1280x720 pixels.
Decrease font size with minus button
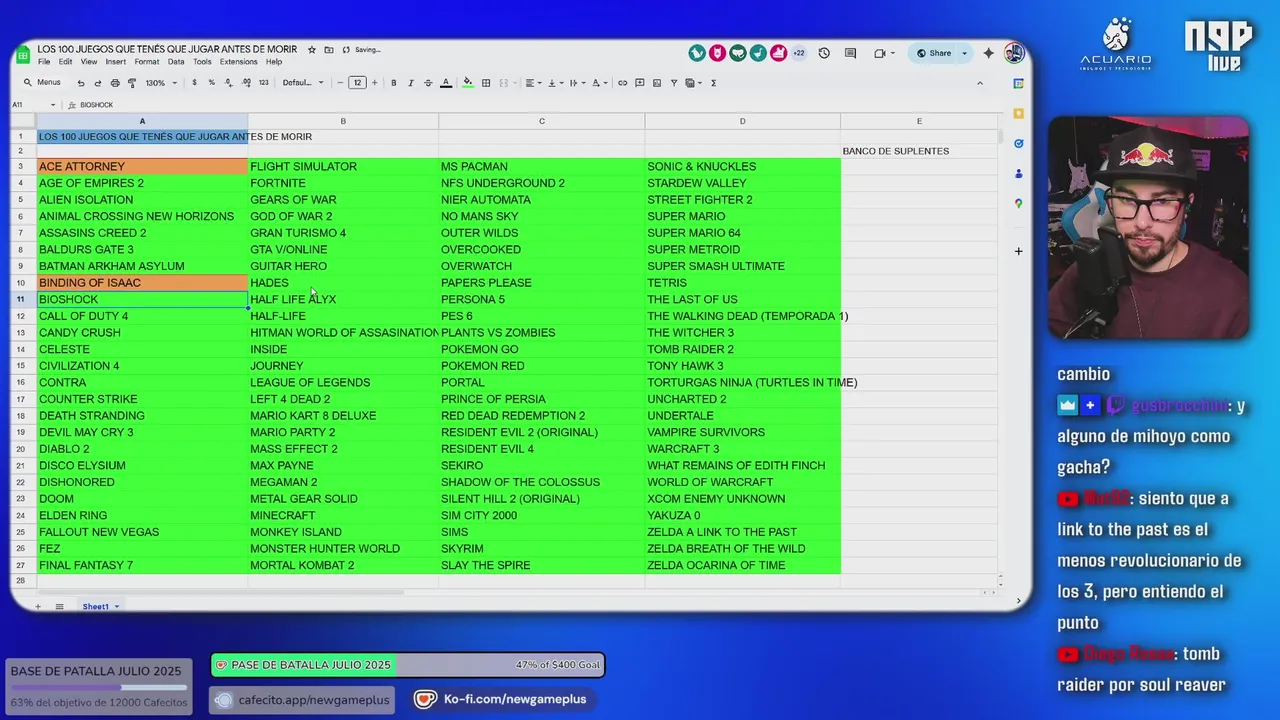coord(340,83)
